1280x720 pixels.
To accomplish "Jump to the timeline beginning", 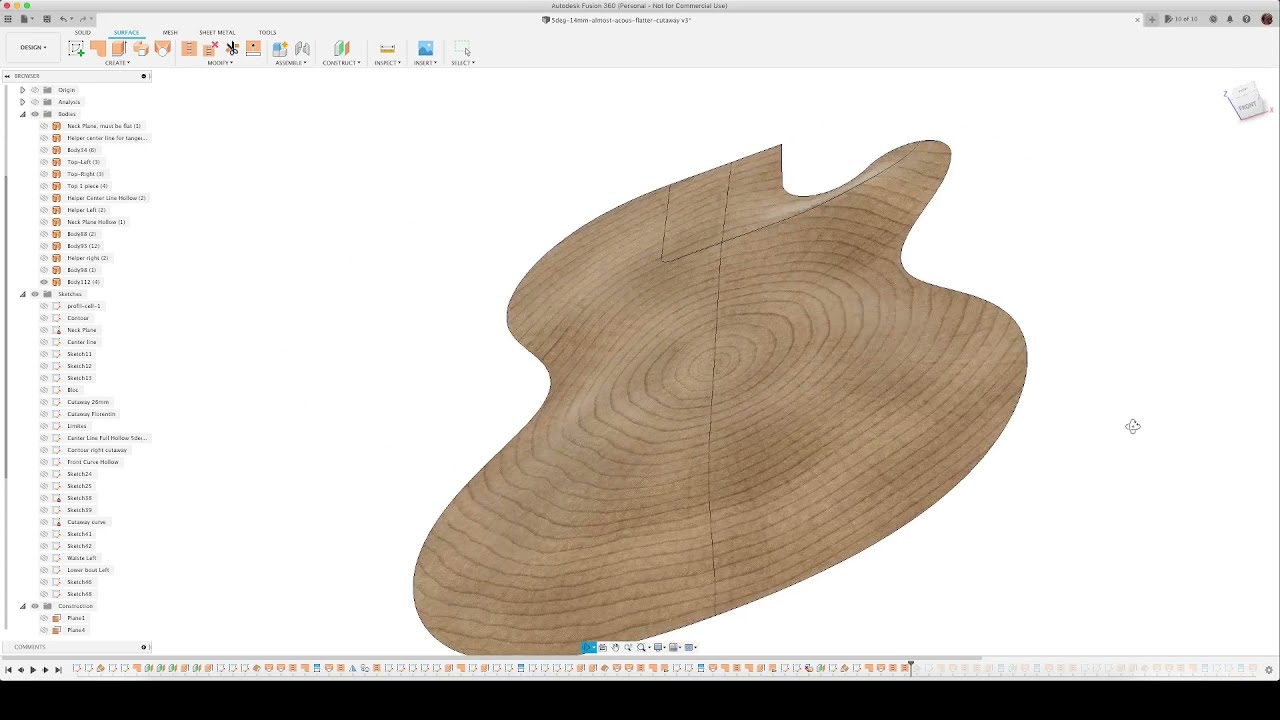I will coord(8,670).
